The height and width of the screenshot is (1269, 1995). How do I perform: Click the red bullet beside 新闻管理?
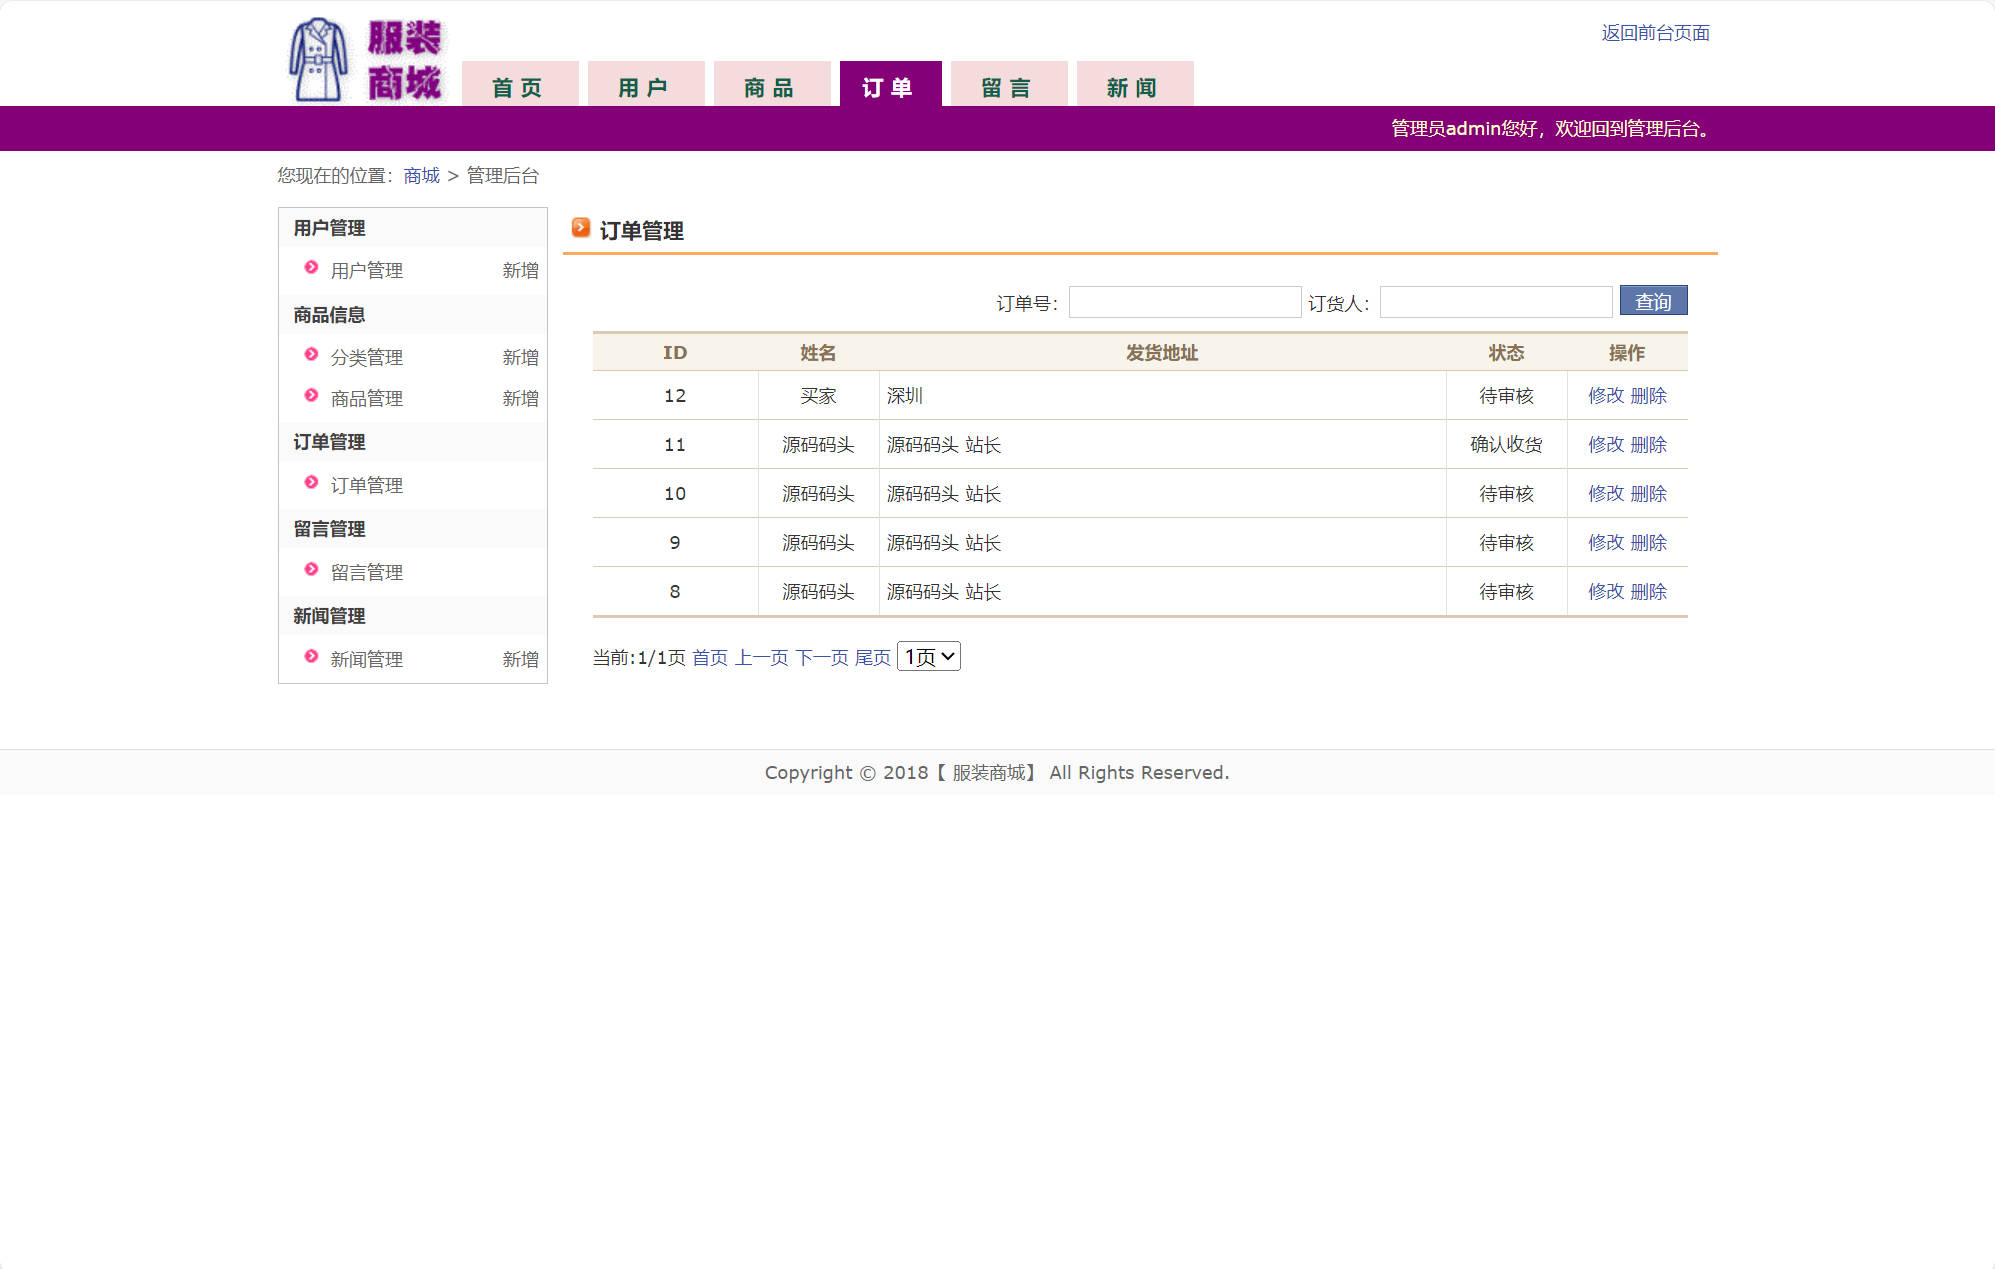311,657
